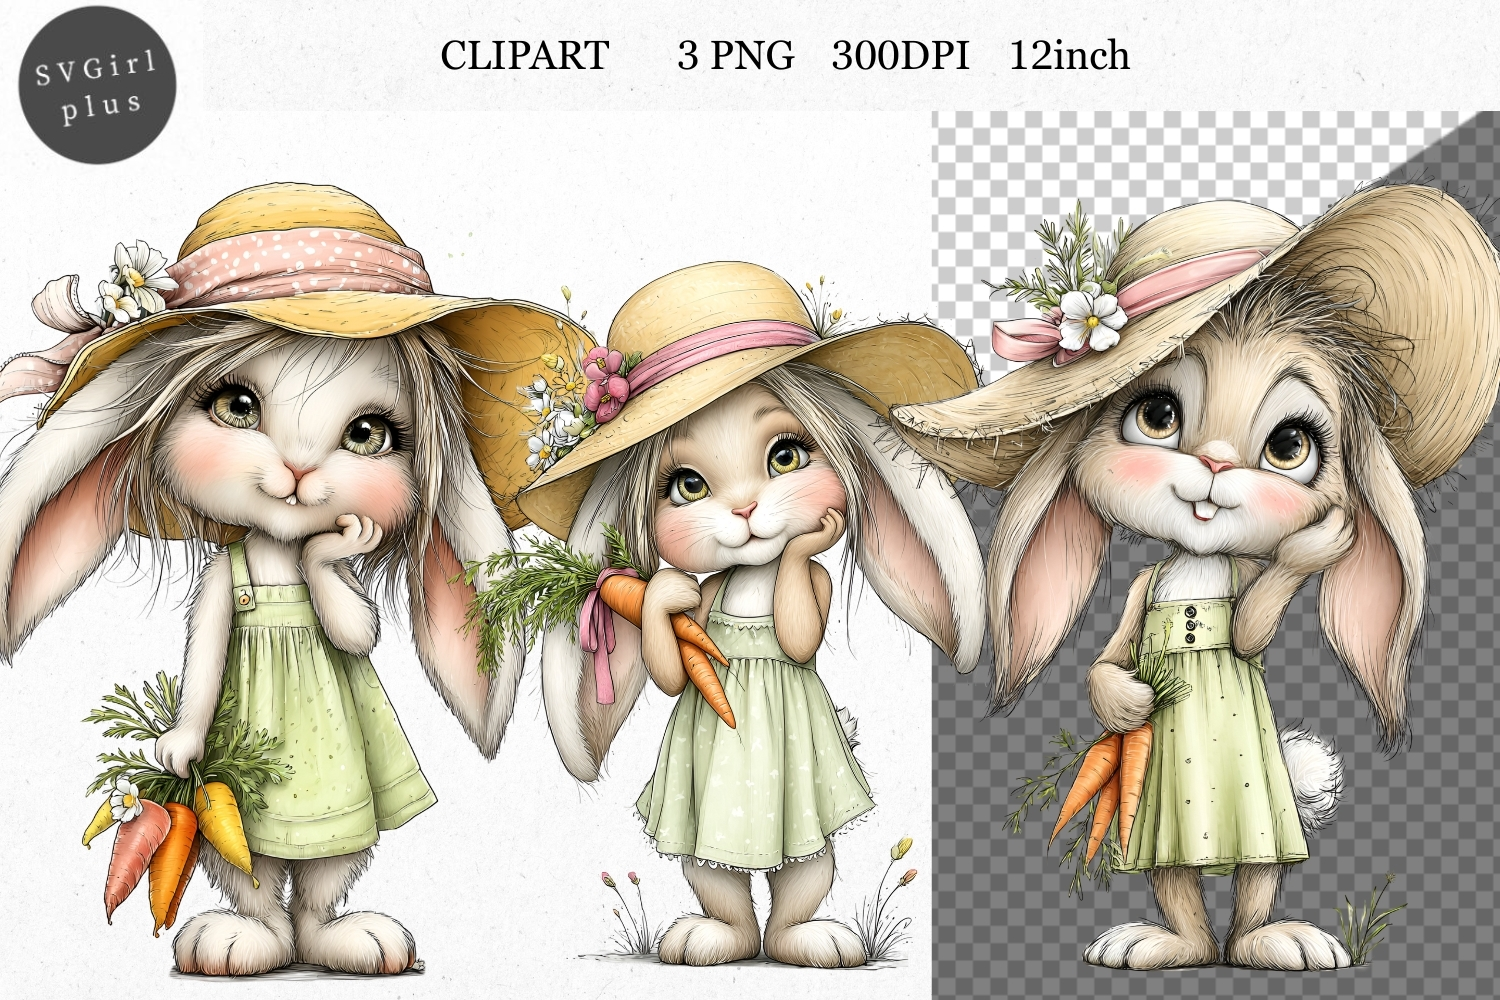Click the CLIPART heading text

[524, 56]
